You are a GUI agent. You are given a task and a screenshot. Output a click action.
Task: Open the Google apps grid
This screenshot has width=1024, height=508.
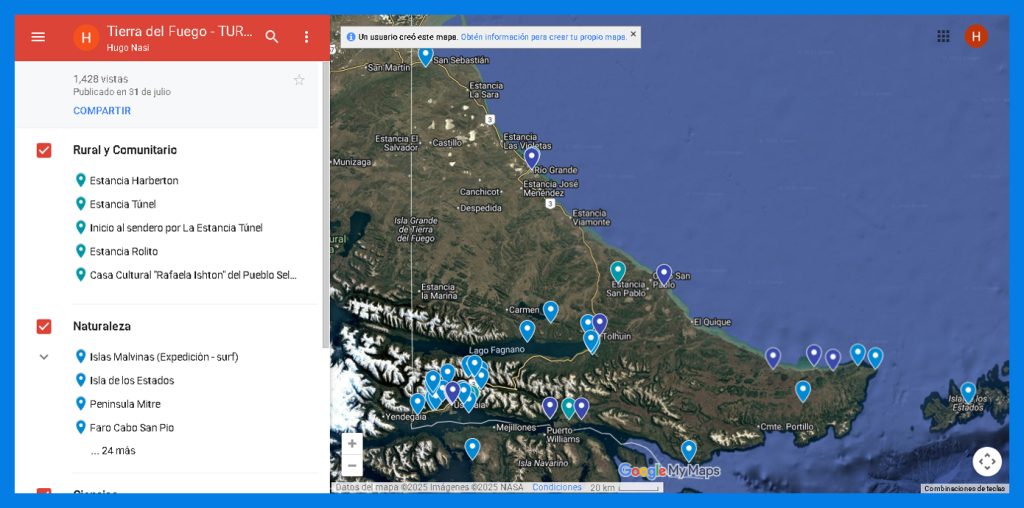(x=943, y=36)
